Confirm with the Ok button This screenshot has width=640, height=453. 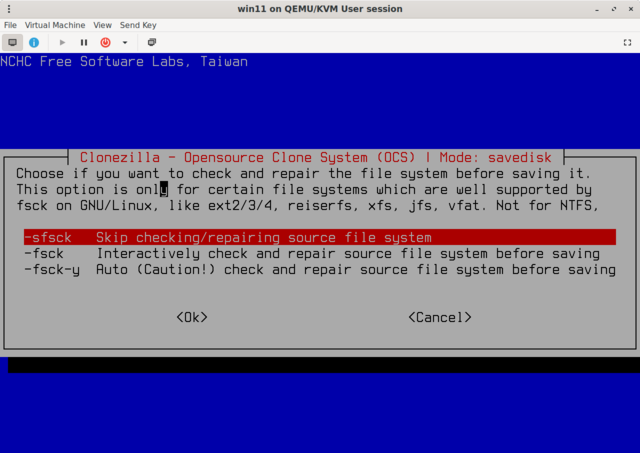tap(191, 317)
